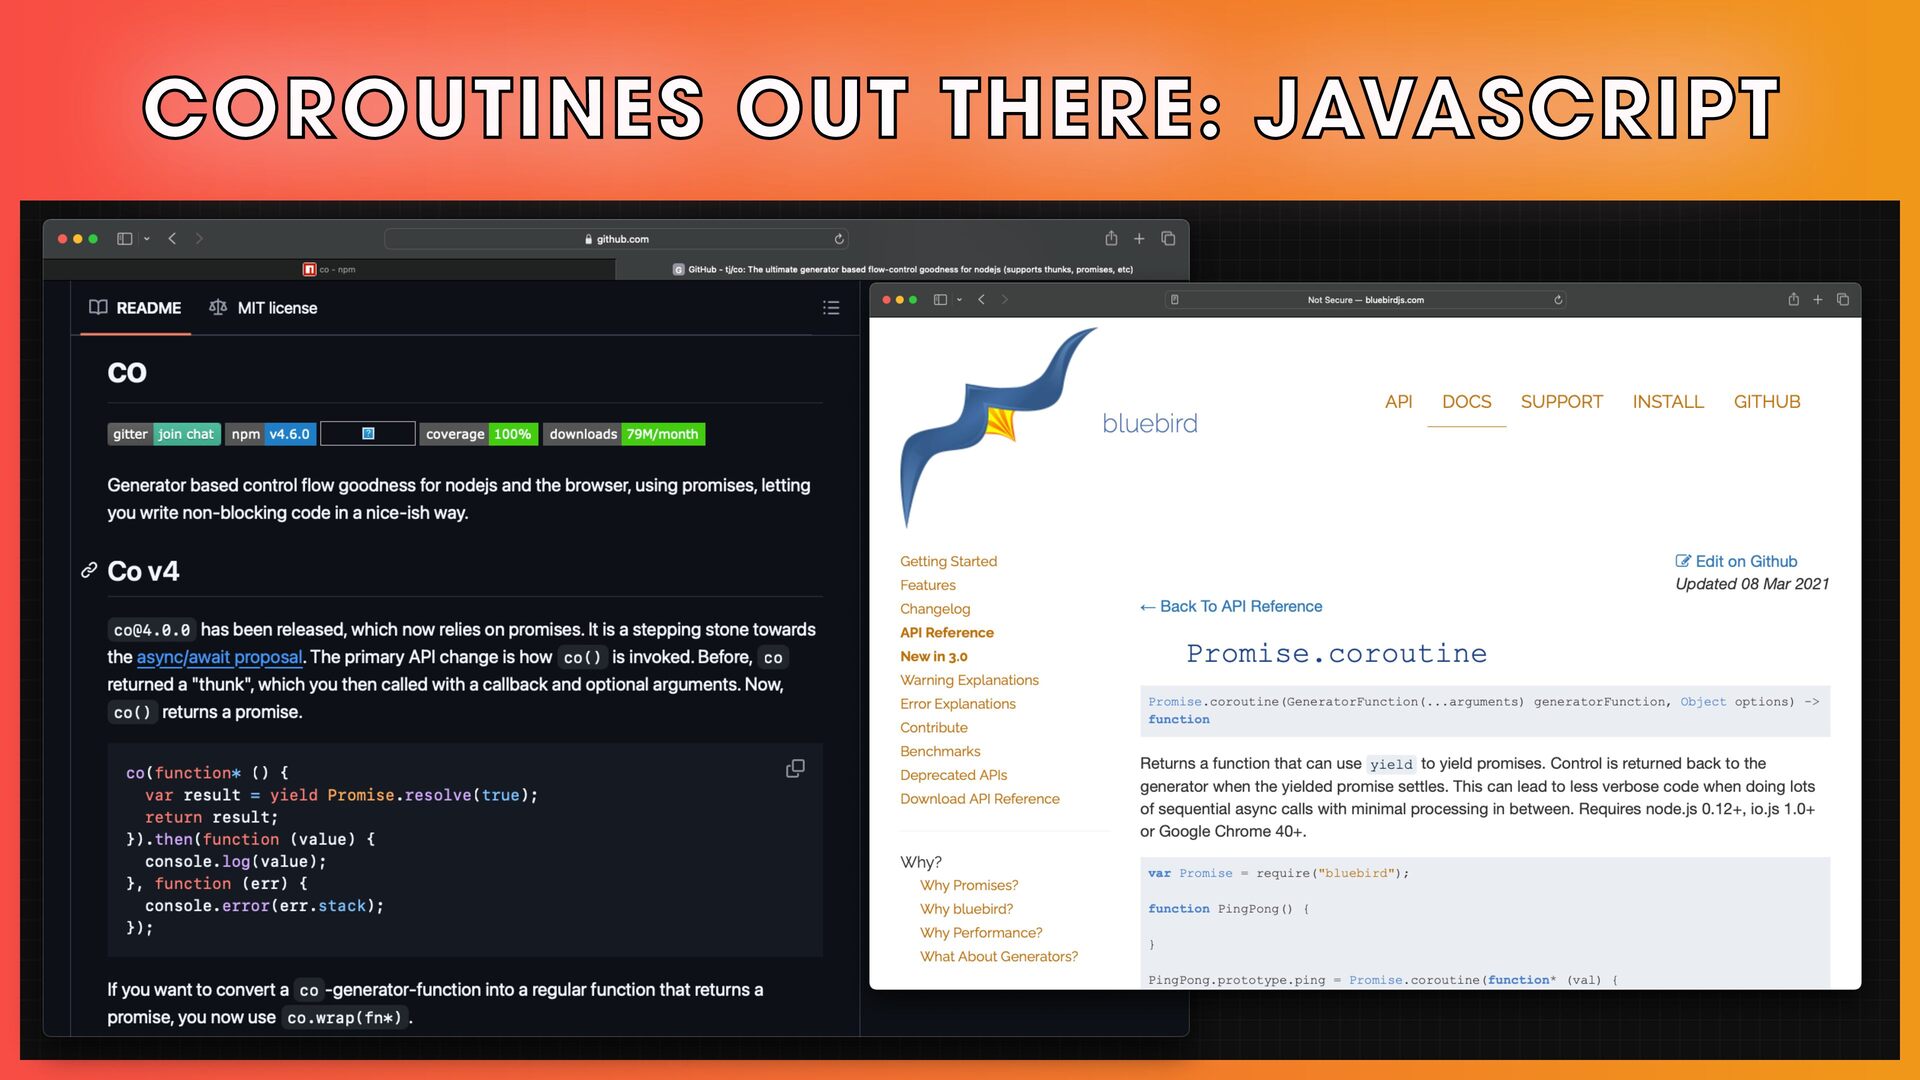Click the copy code icon in co README

pyautogui.click(x=795, y=768)
